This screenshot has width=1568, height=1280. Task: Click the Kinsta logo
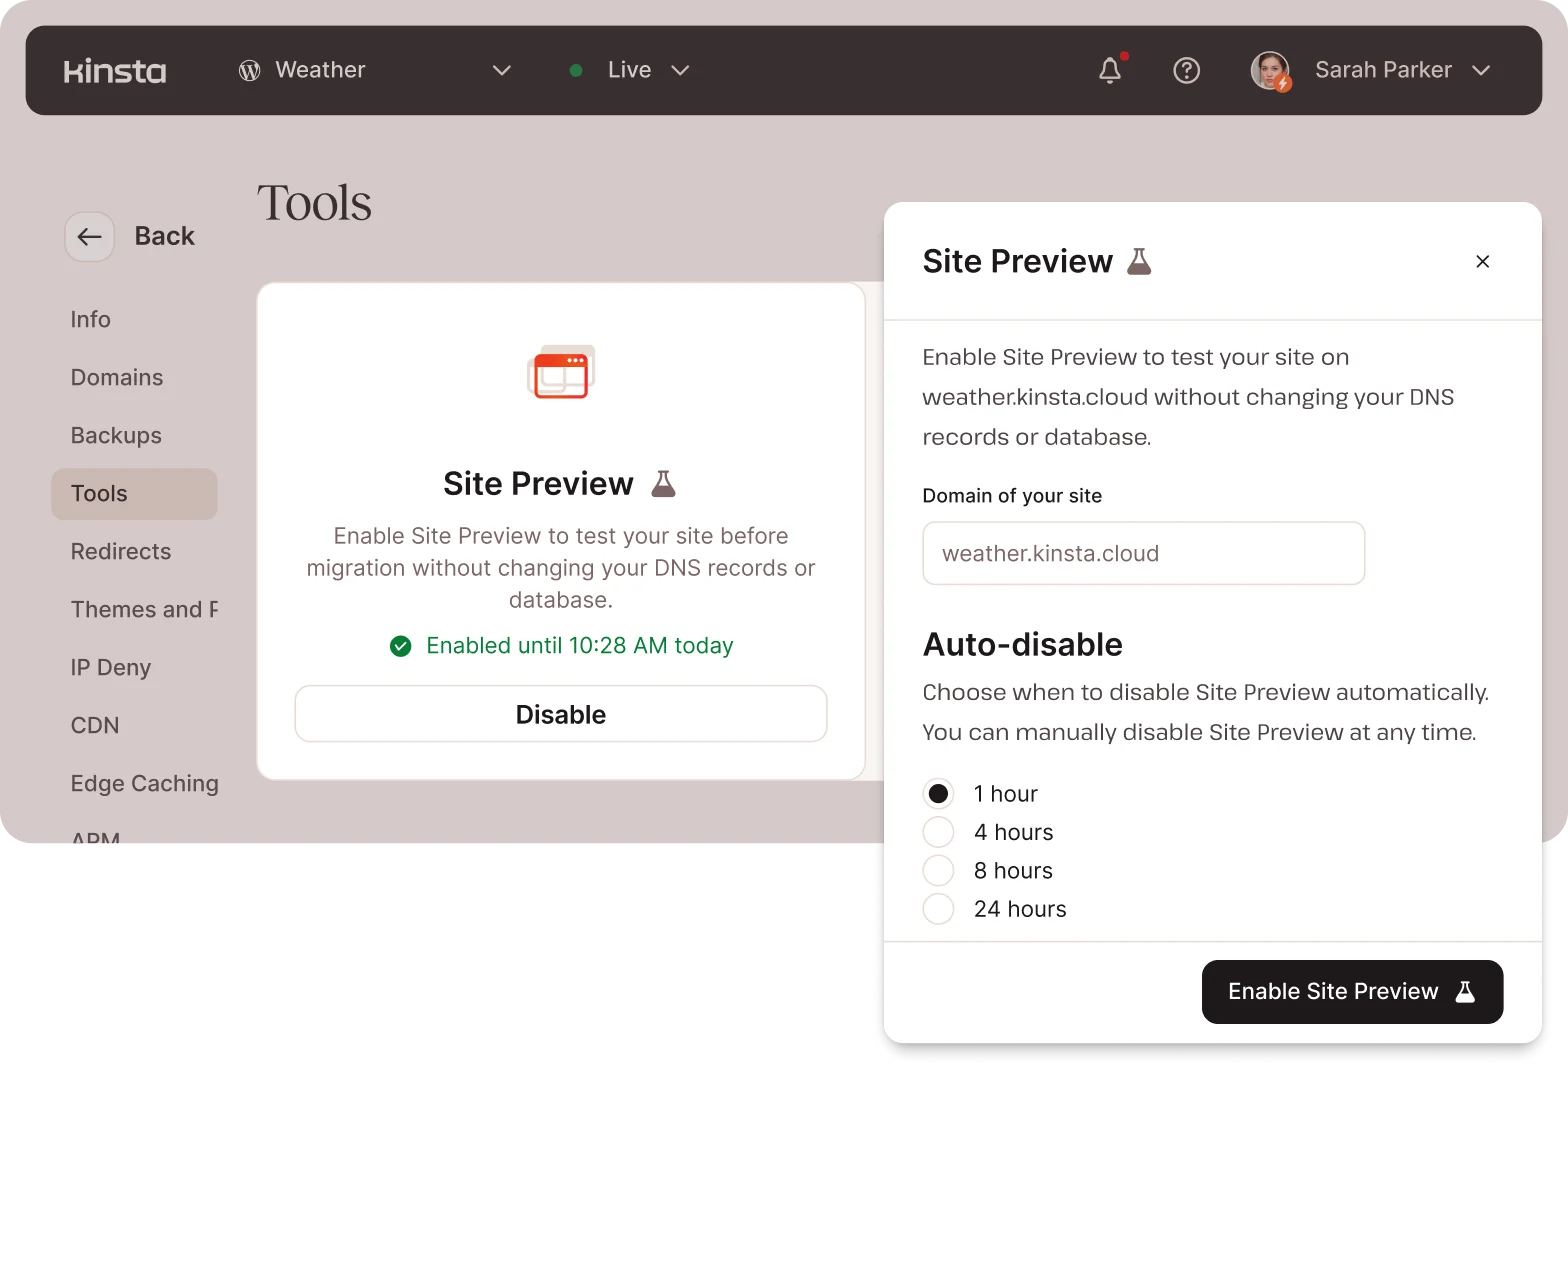coord(115,71)
